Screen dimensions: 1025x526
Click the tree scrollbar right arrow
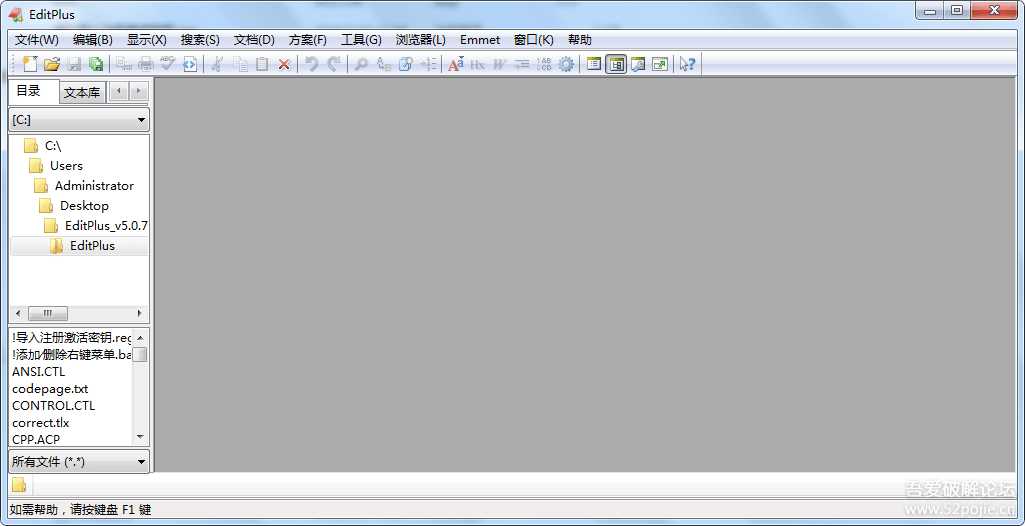139,313
